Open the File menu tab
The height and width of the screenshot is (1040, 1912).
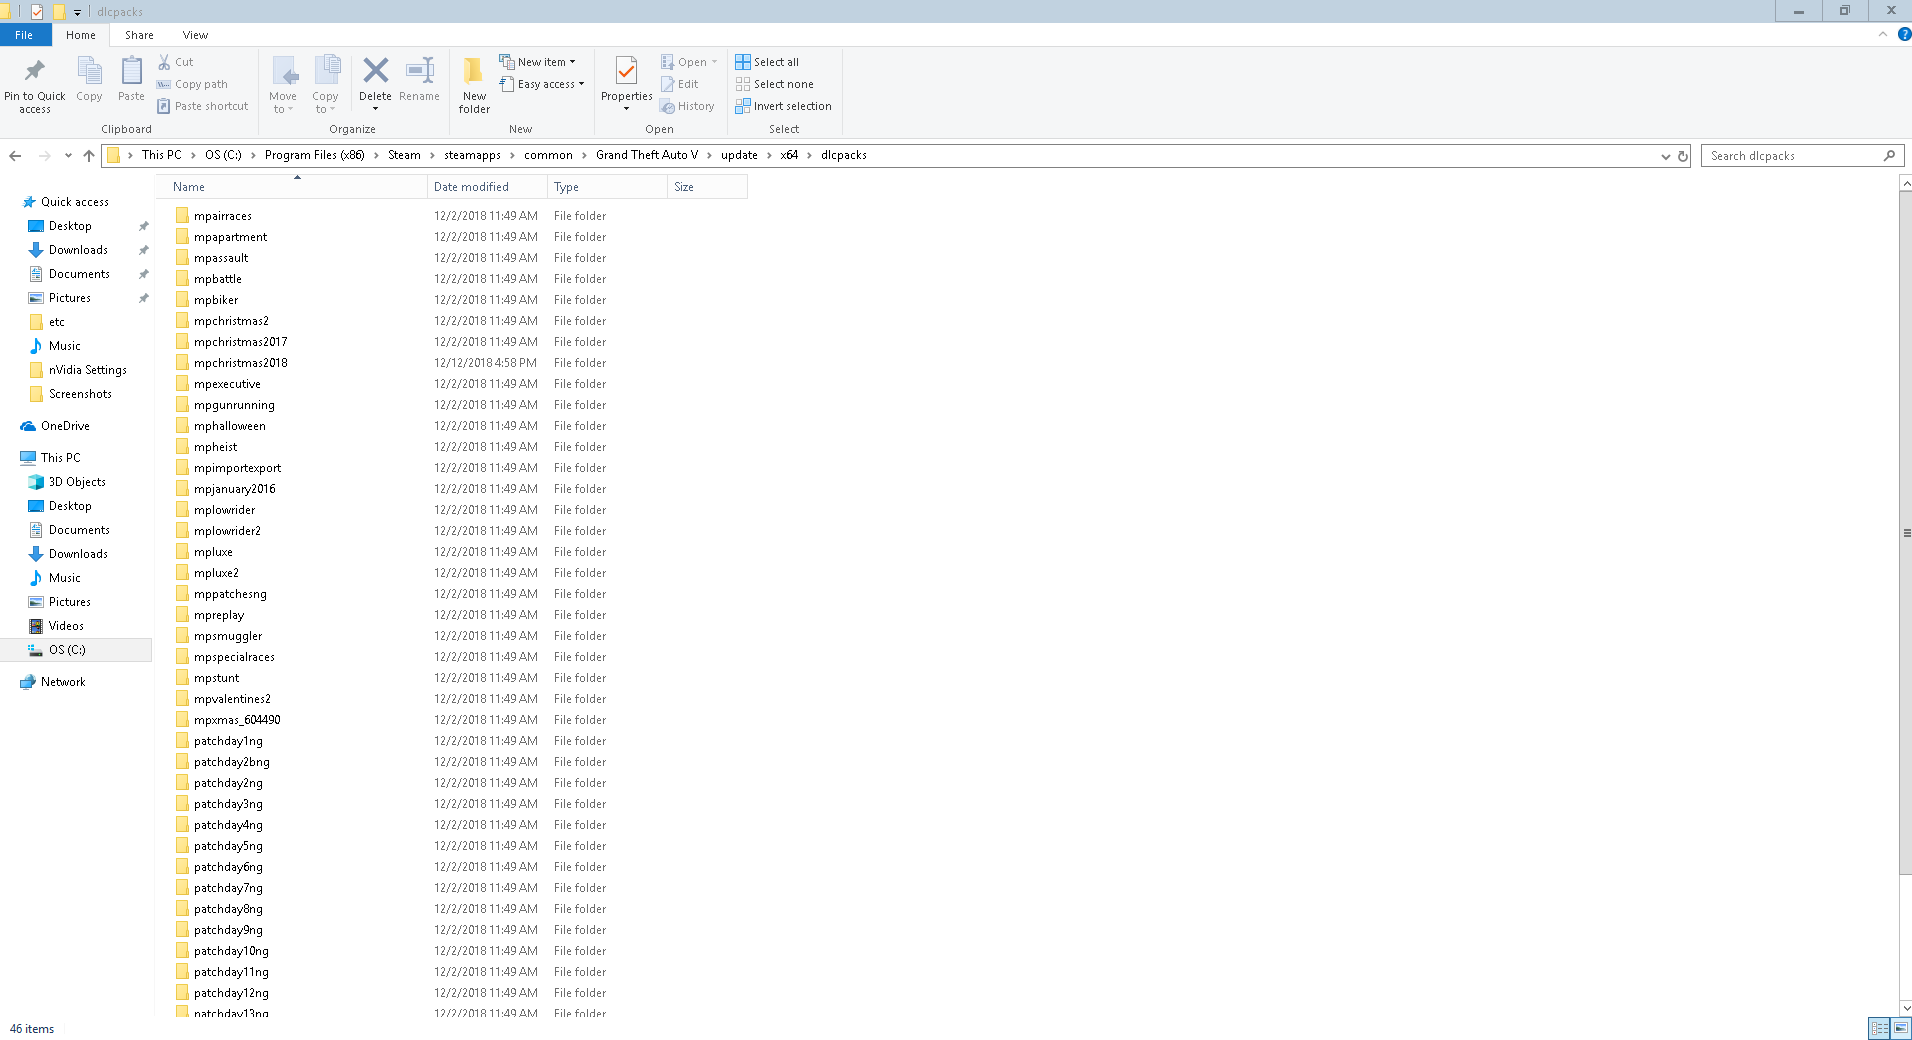(24, 35)
